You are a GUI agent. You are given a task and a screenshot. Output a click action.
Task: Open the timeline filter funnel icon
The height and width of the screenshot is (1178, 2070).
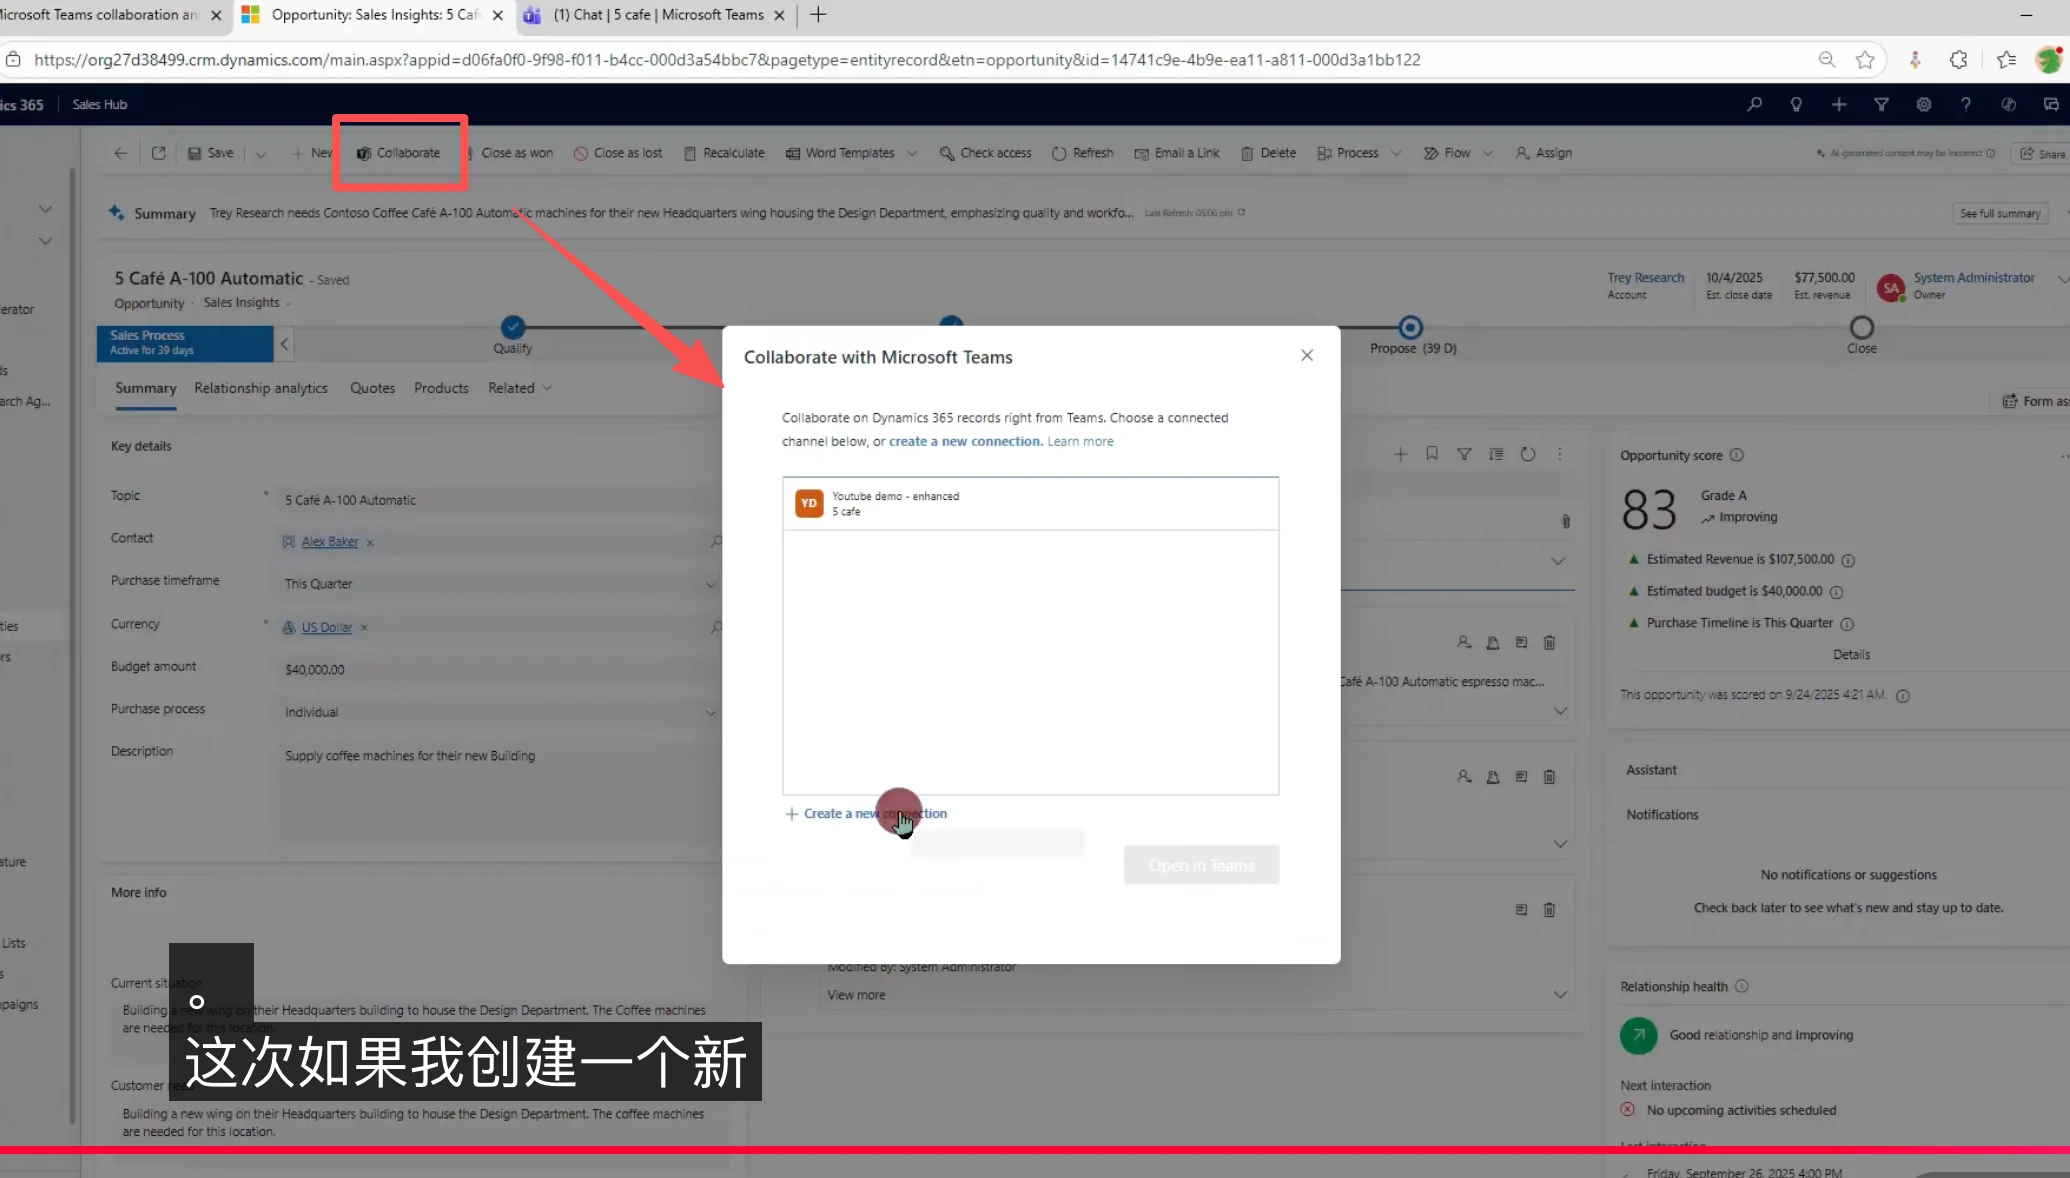click(x=1464, y=454)
